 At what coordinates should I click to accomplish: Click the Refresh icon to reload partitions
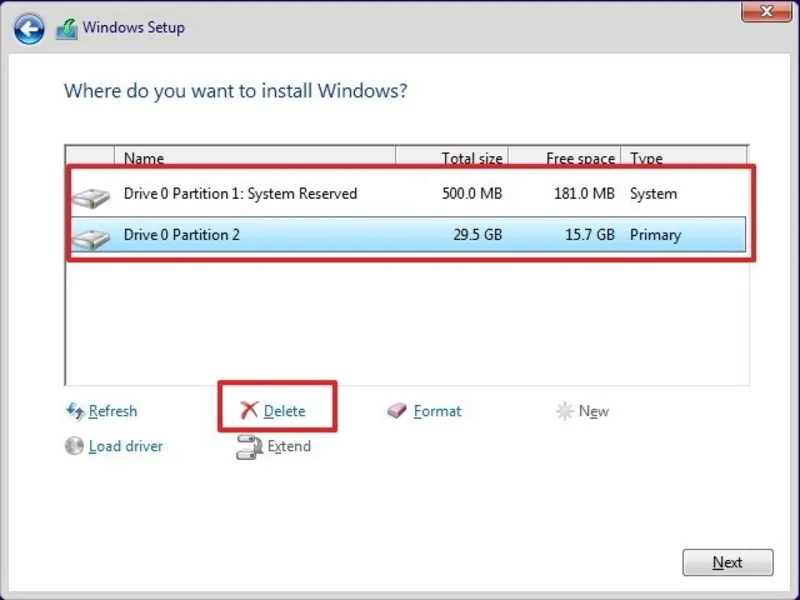pyautogui.click(x=75, y=411)
